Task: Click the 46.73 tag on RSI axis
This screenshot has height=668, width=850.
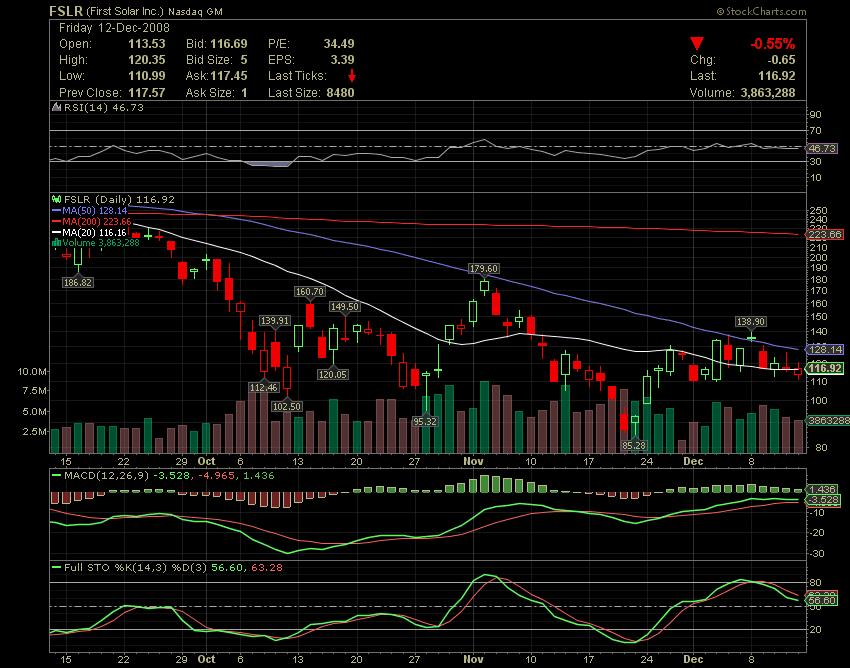Action: coord(822,148)
